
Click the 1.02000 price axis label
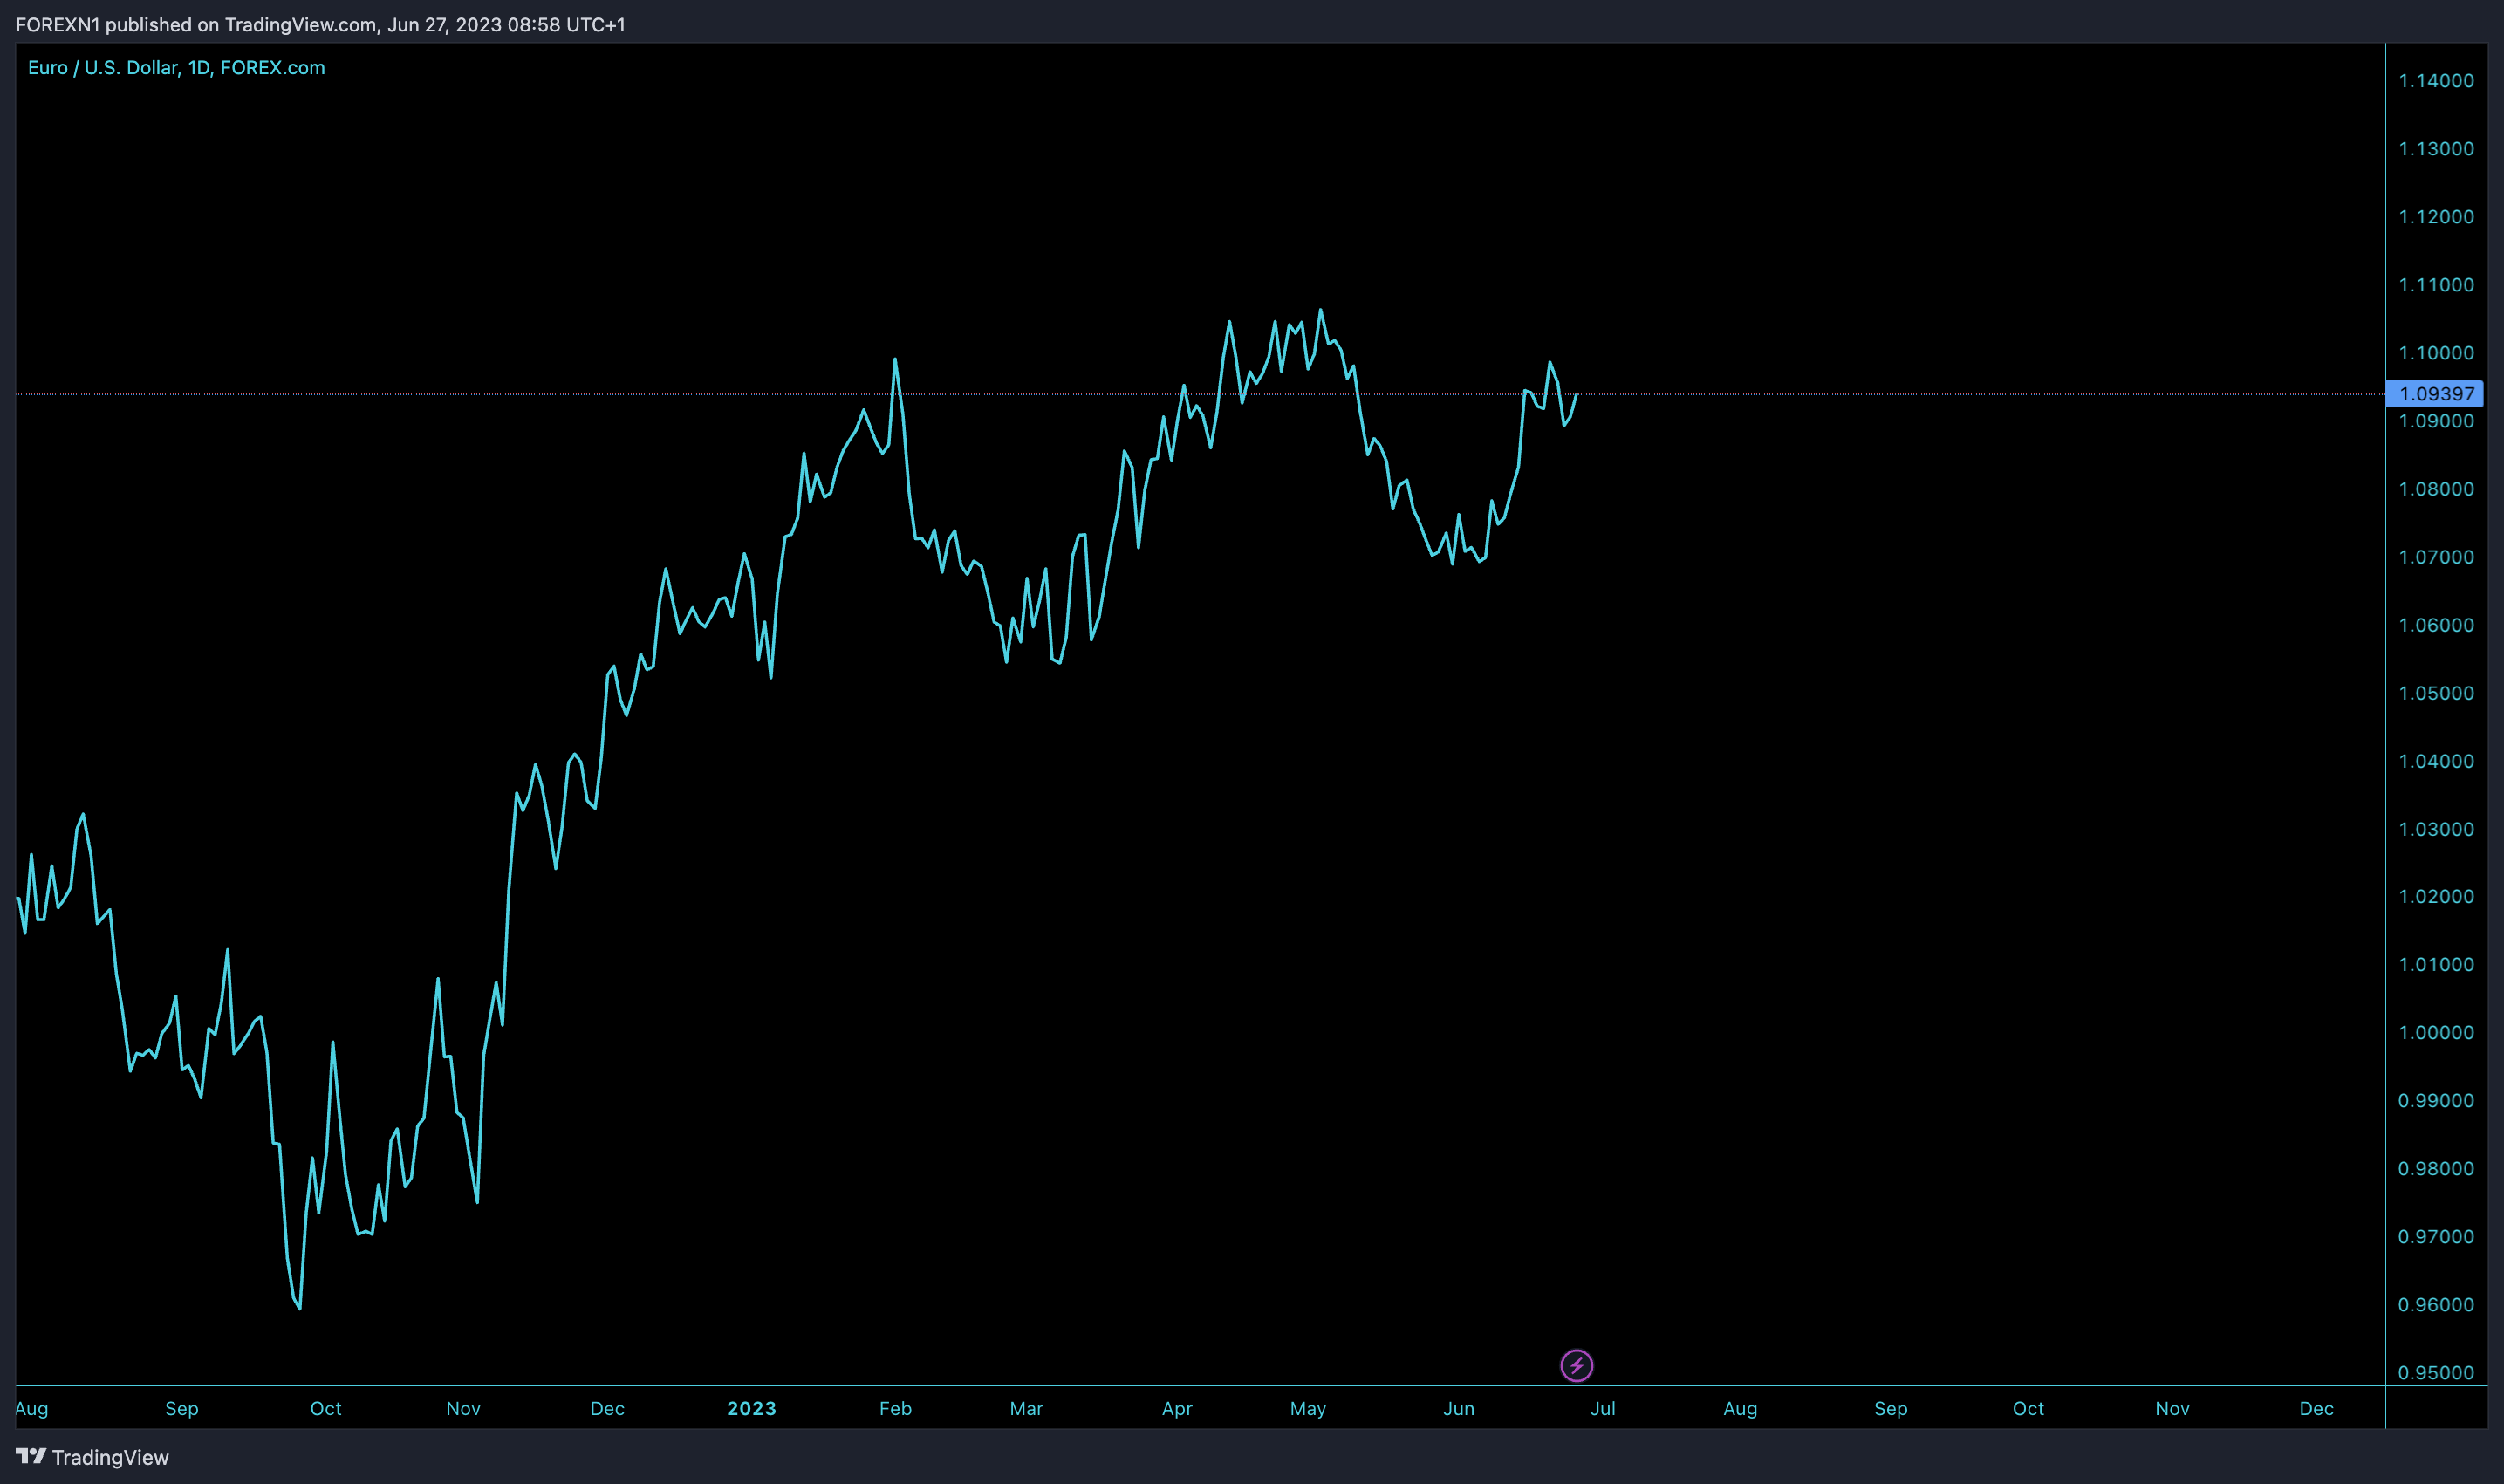coord(2436,896)
